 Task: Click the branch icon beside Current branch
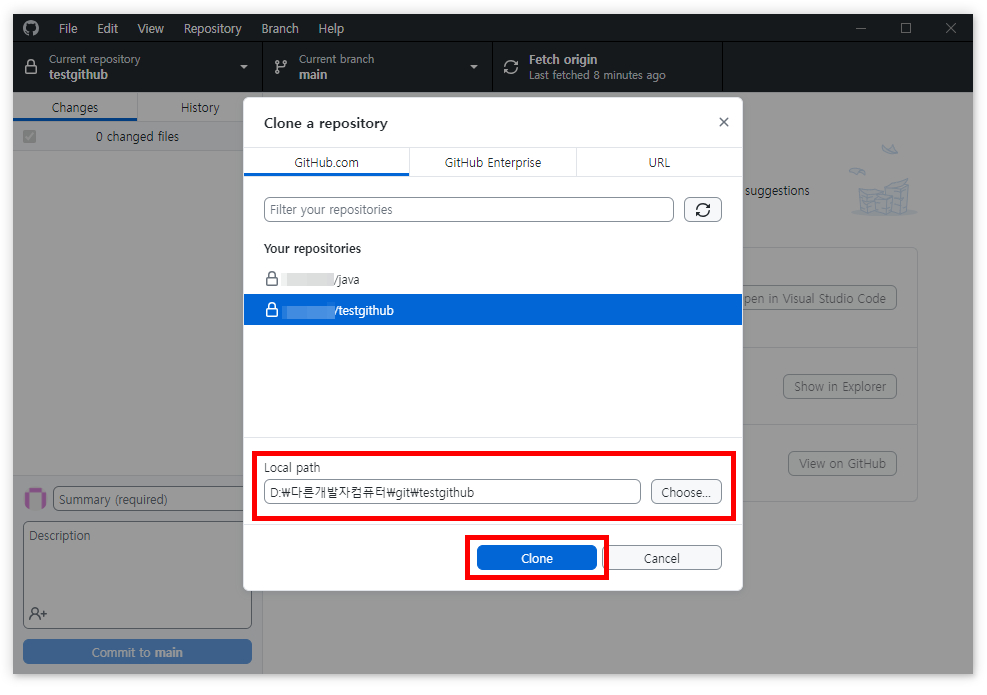[281, 67]
